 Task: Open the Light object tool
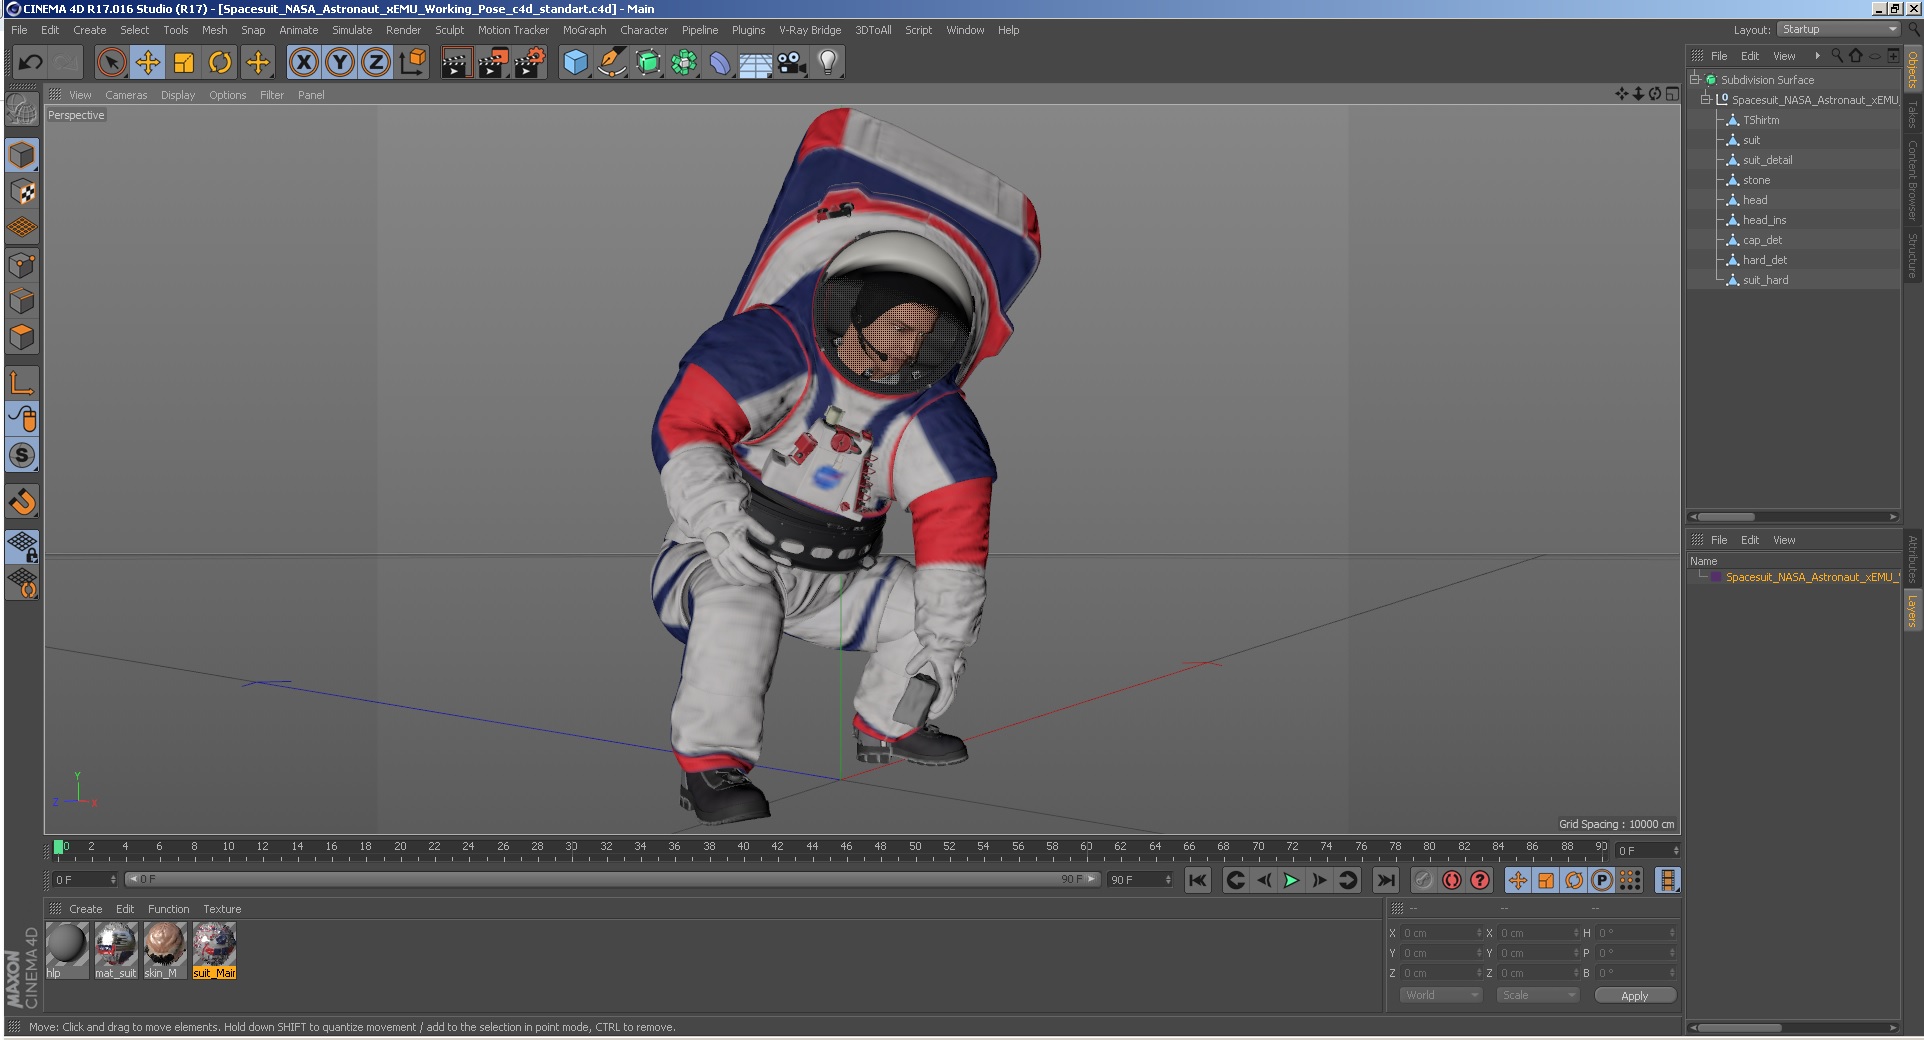point(827,63)
